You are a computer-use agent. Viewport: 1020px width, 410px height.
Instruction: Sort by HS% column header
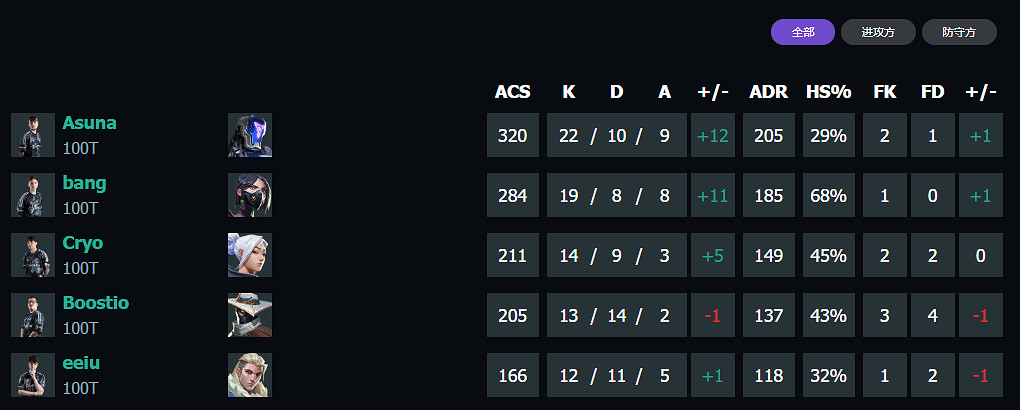[828, 92]
